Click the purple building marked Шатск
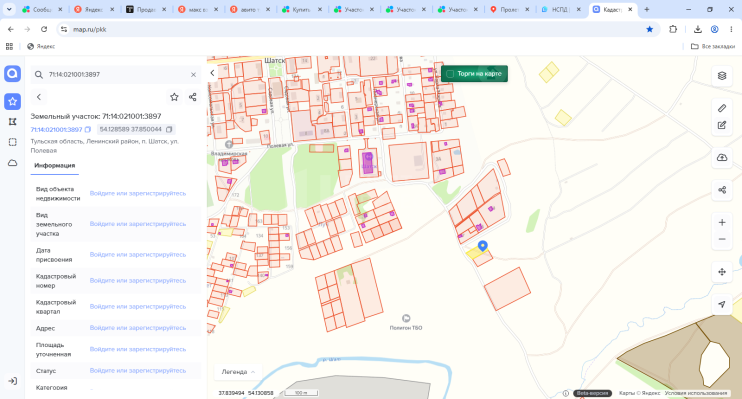Viewport: 742px width, 399px height. pyautogui.click(x=368, y=163)
